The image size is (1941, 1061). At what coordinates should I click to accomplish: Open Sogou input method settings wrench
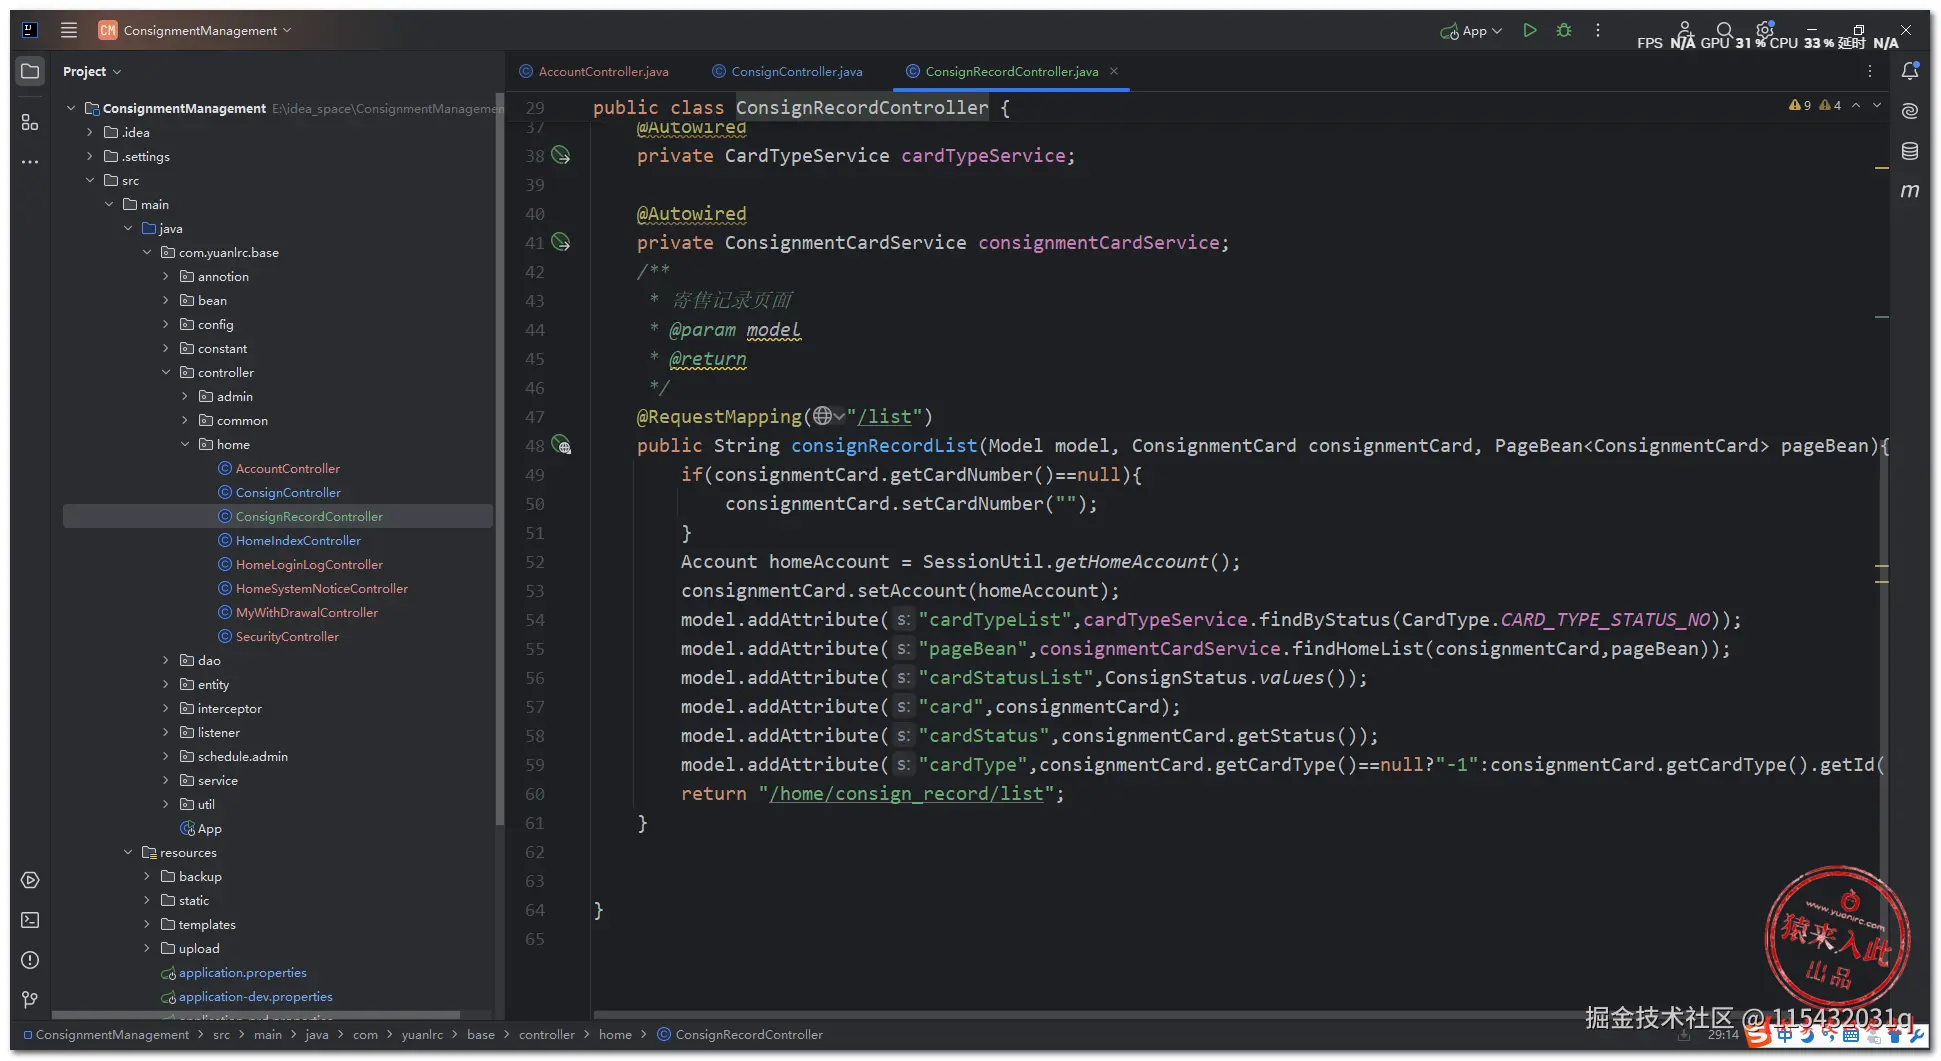click(x=1918, y=1036)
